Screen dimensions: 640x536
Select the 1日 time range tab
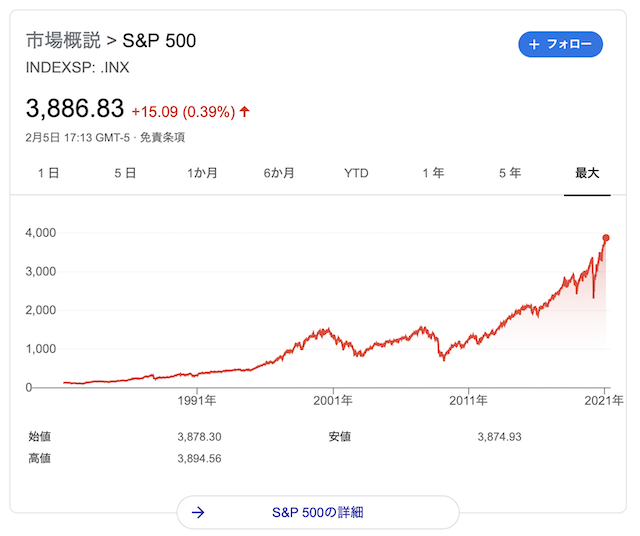tap(48, 173)
